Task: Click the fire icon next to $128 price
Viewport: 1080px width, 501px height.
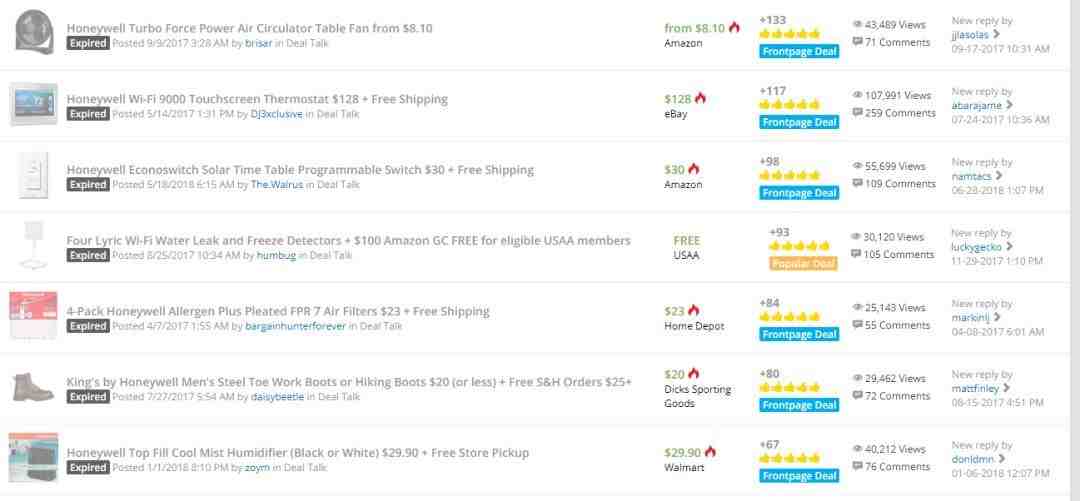Action: click(700, 98)
